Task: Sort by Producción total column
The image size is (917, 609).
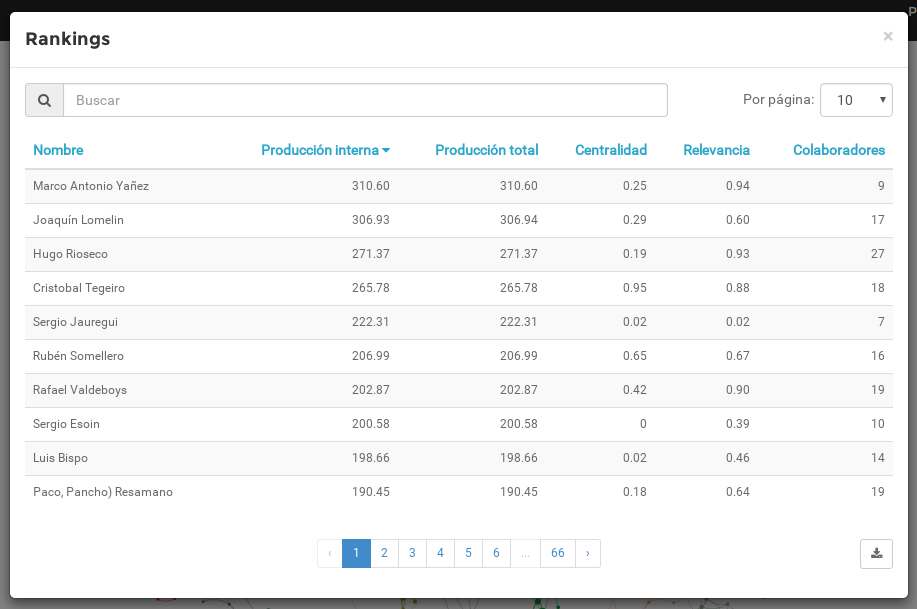Action: pyautogui.click(x=486, y=150)
